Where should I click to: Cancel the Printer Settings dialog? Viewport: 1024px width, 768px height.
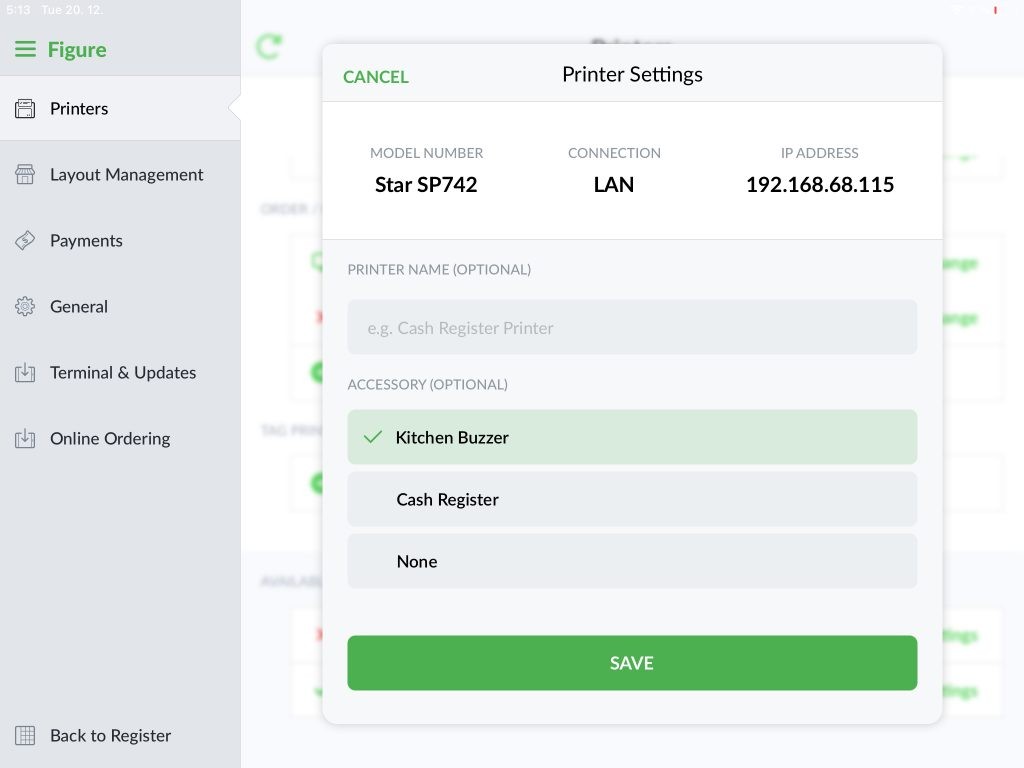(376, 77)
